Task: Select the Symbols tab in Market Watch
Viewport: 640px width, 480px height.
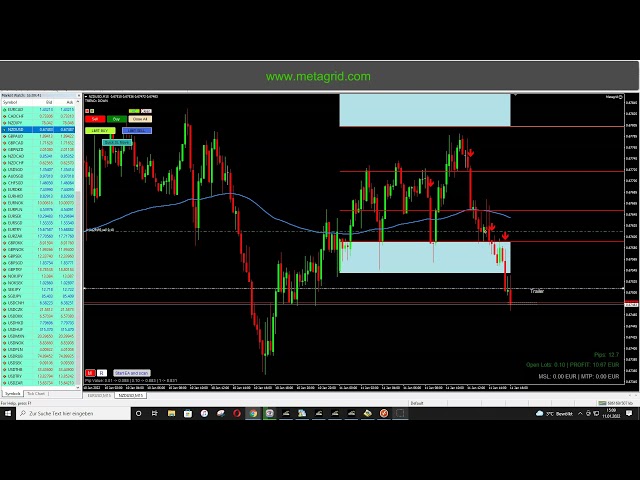Action: tap(12, 394)
